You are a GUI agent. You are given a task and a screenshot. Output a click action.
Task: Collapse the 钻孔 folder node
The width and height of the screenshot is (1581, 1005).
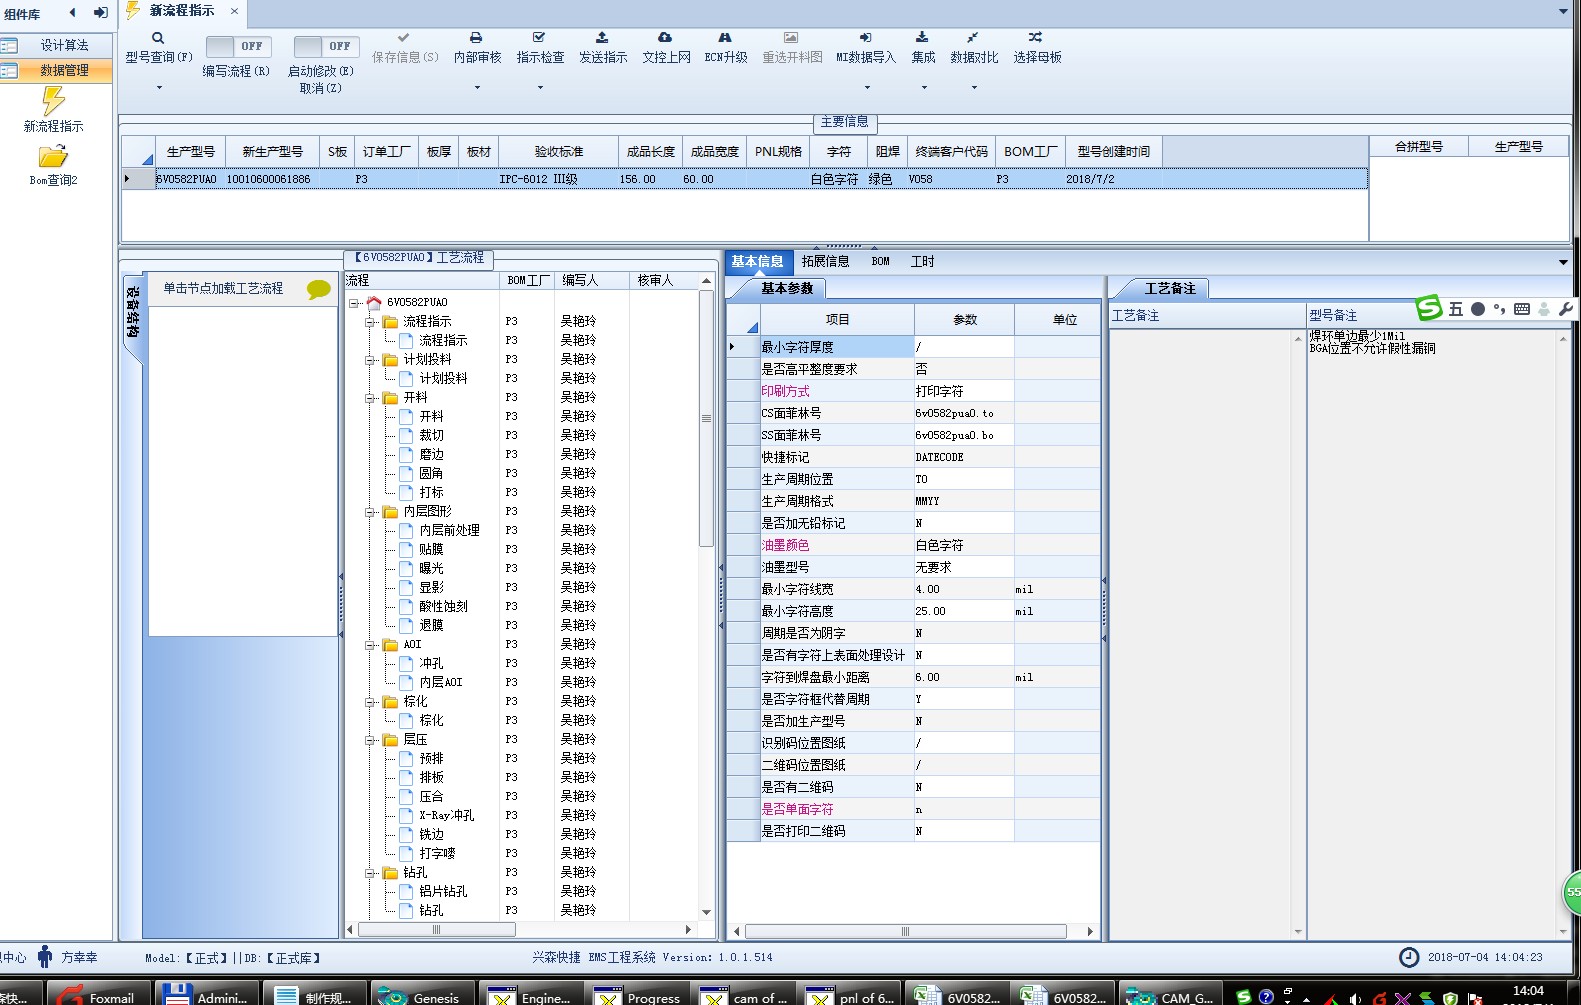[x=370, y=873]
